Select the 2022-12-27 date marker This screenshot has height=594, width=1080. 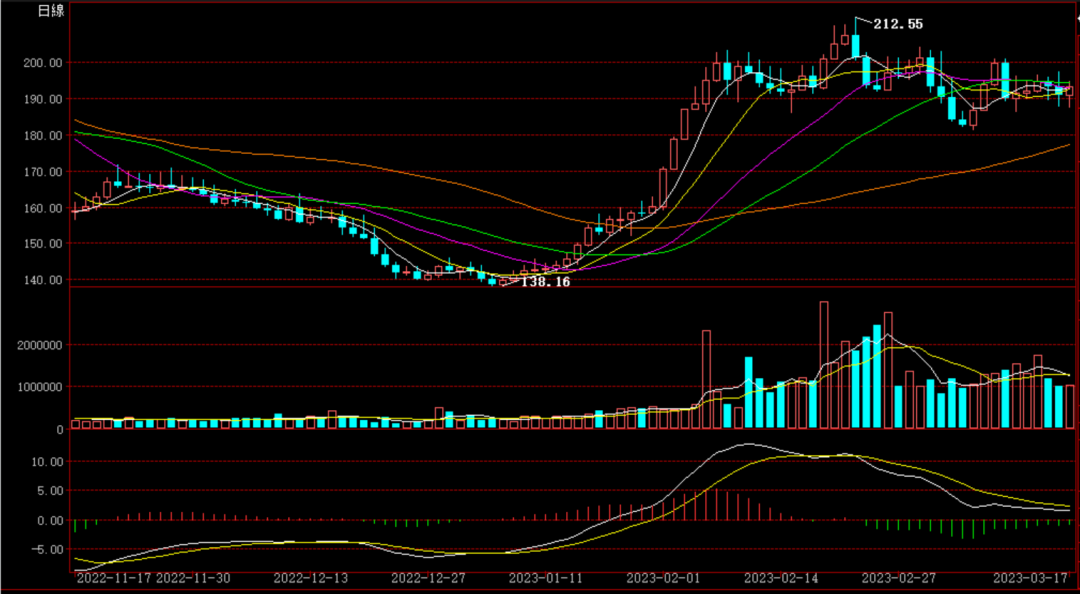[x=428, y=578]
